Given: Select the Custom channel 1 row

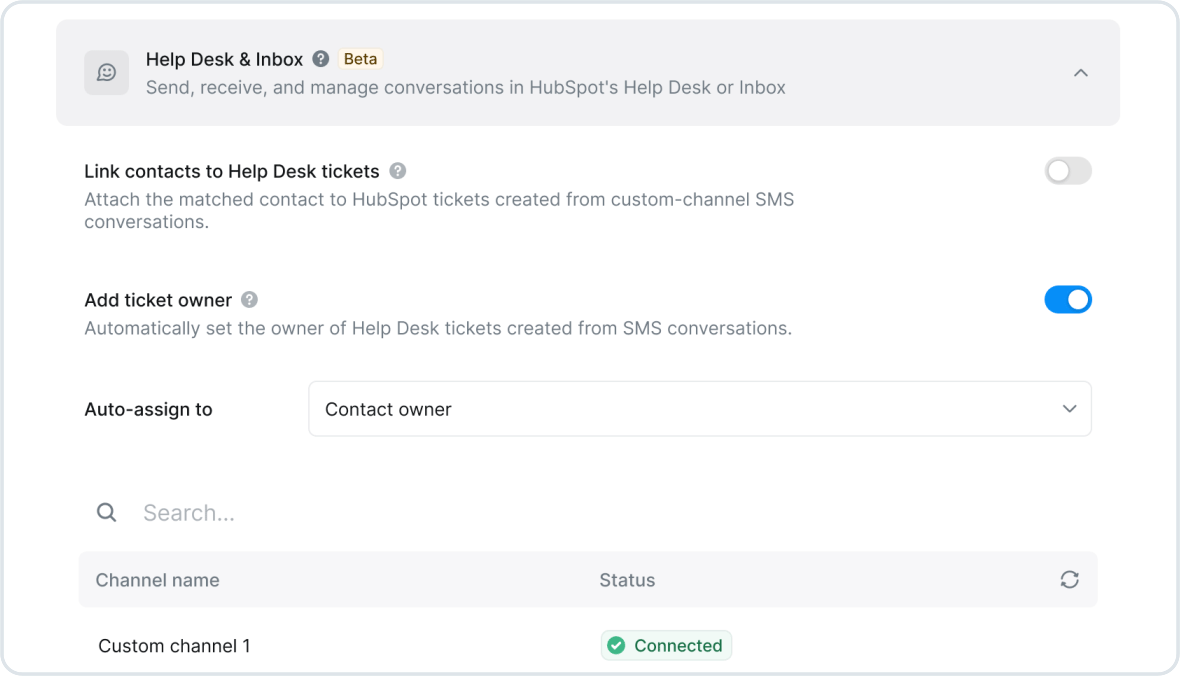Looking at the screenshot, I should point(588,645).
